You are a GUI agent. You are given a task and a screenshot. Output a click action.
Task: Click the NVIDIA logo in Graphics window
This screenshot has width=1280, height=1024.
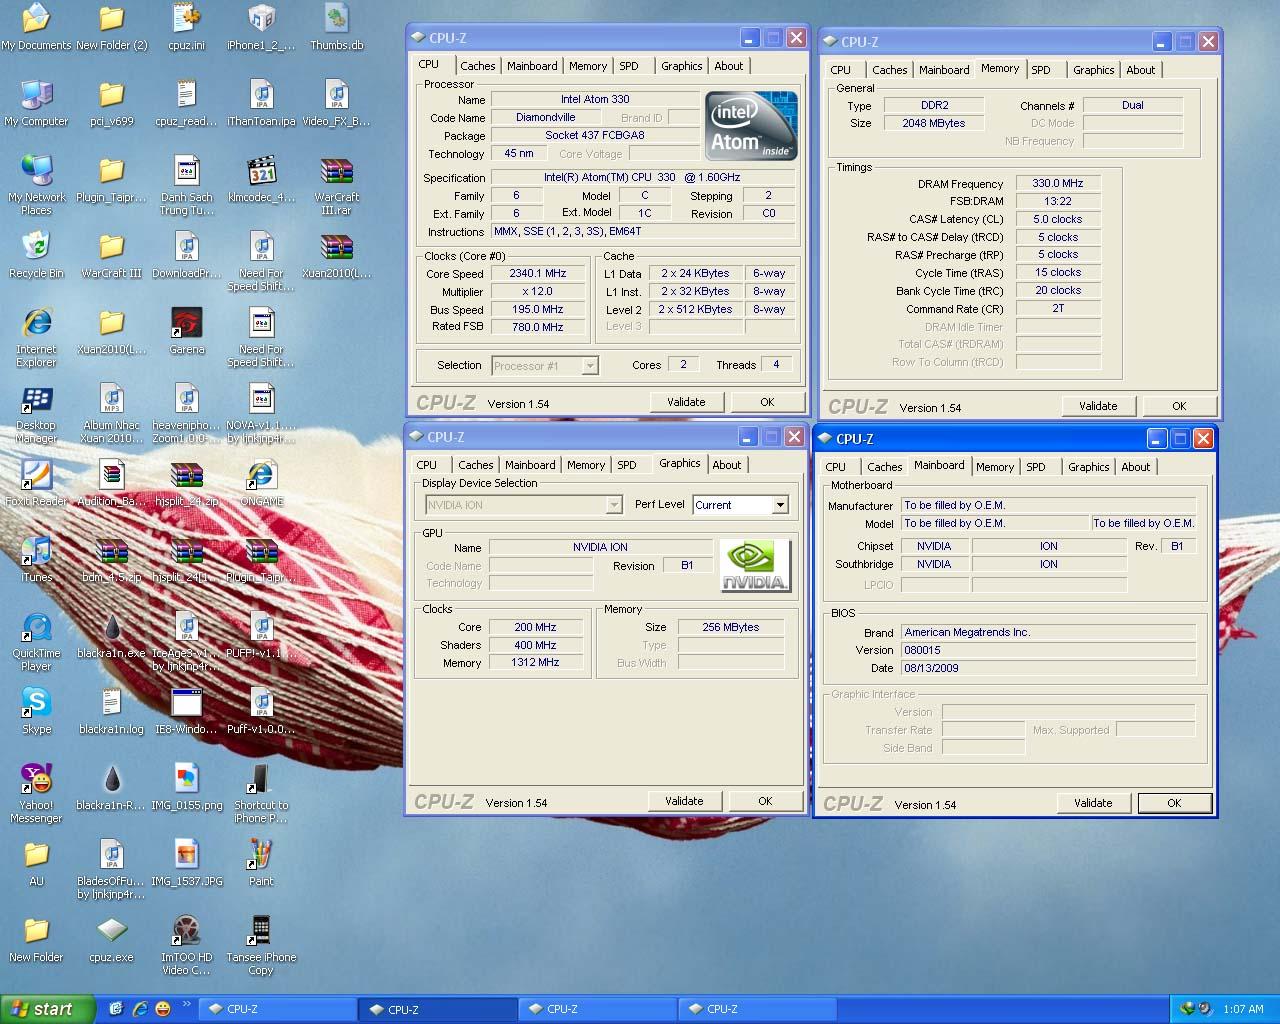click(755, 566)
